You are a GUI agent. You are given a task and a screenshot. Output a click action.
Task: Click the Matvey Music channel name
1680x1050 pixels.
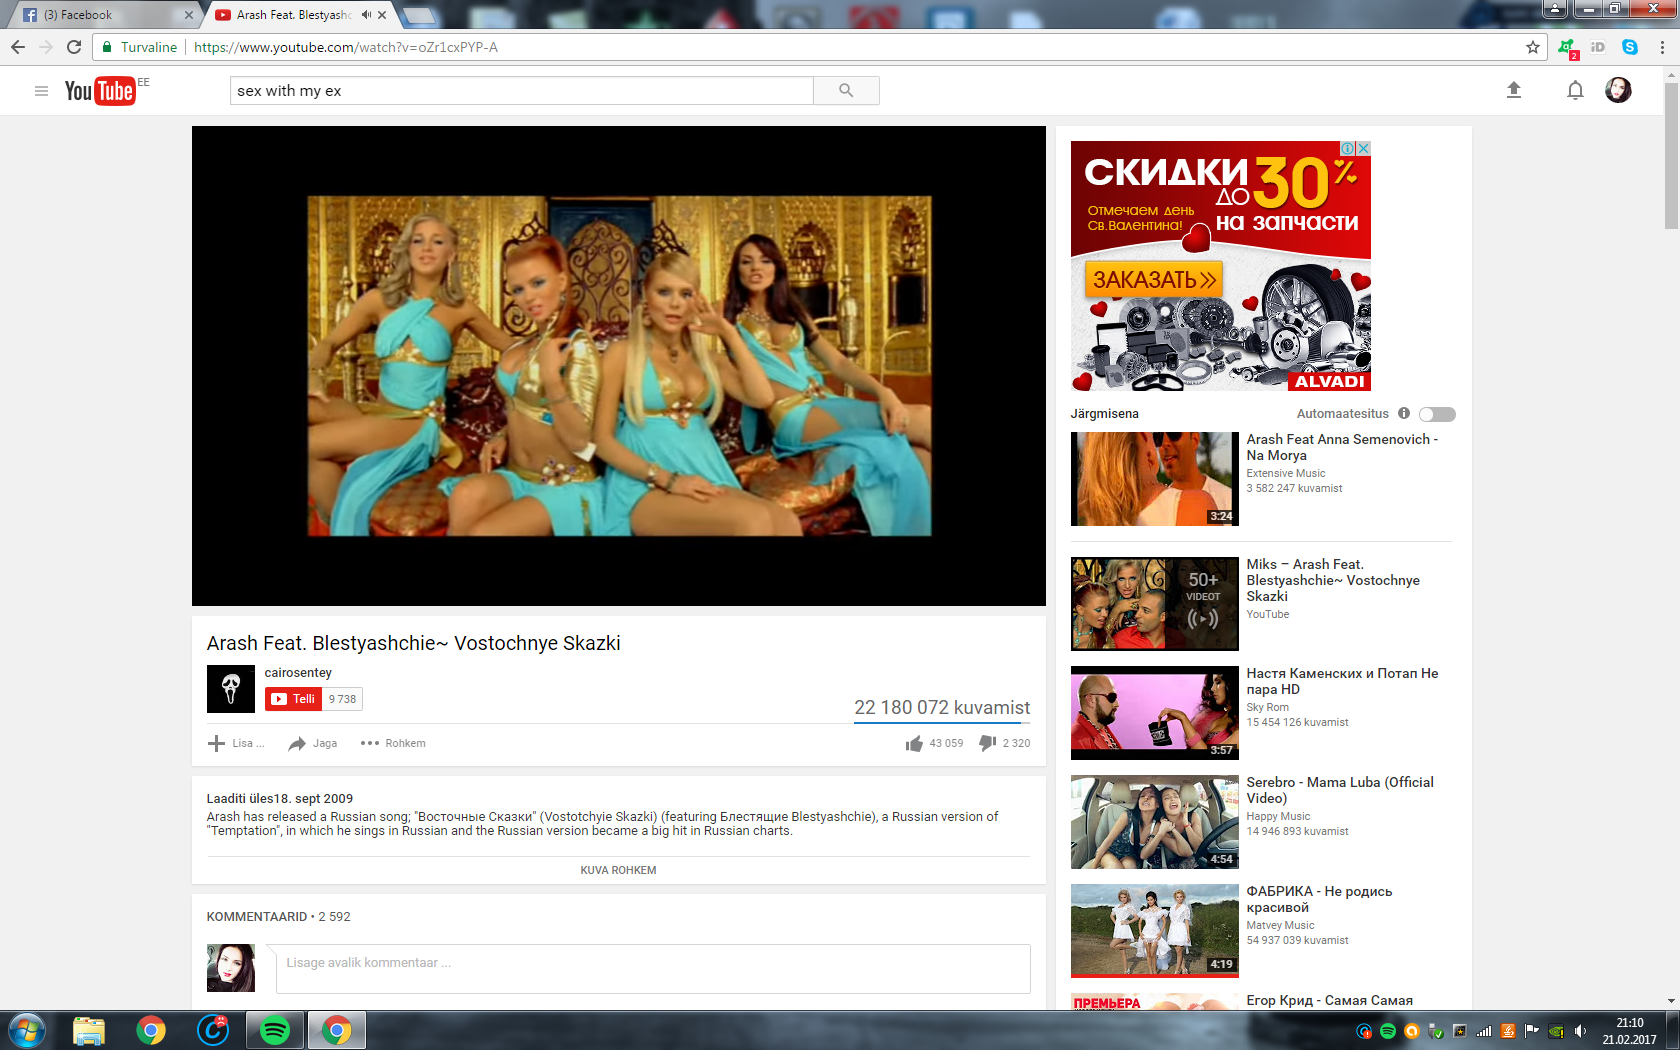[1280, 925]
